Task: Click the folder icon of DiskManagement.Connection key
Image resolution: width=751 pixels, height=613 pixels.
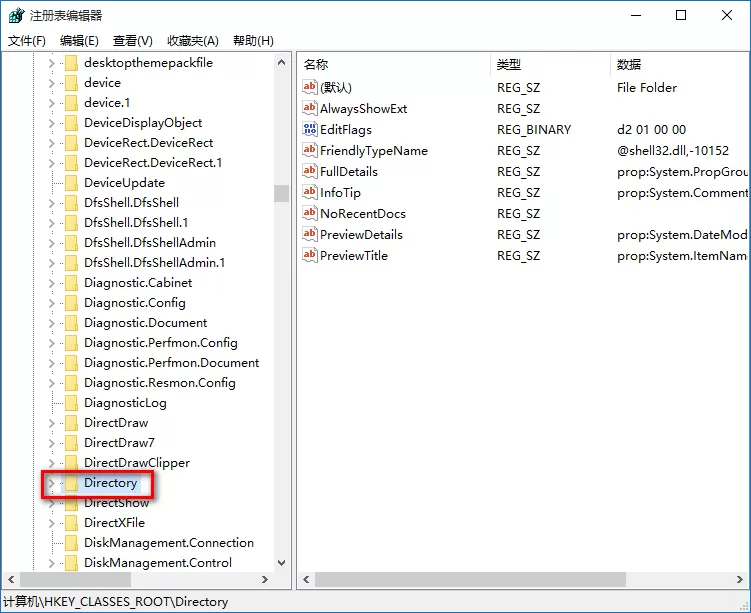Action: pyautogui.click(x=71, y=543)
